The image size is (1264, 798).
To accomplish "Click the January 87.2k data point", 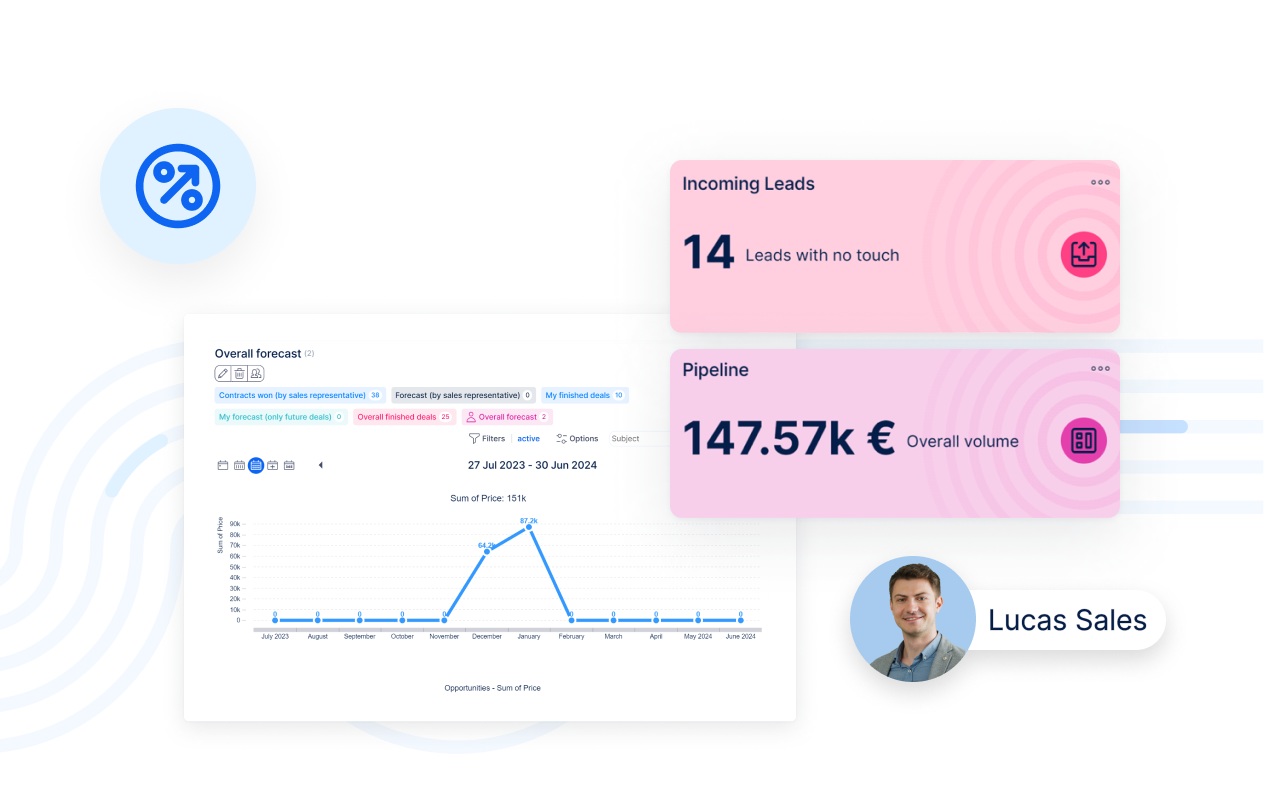I will [x=529, y=527].
